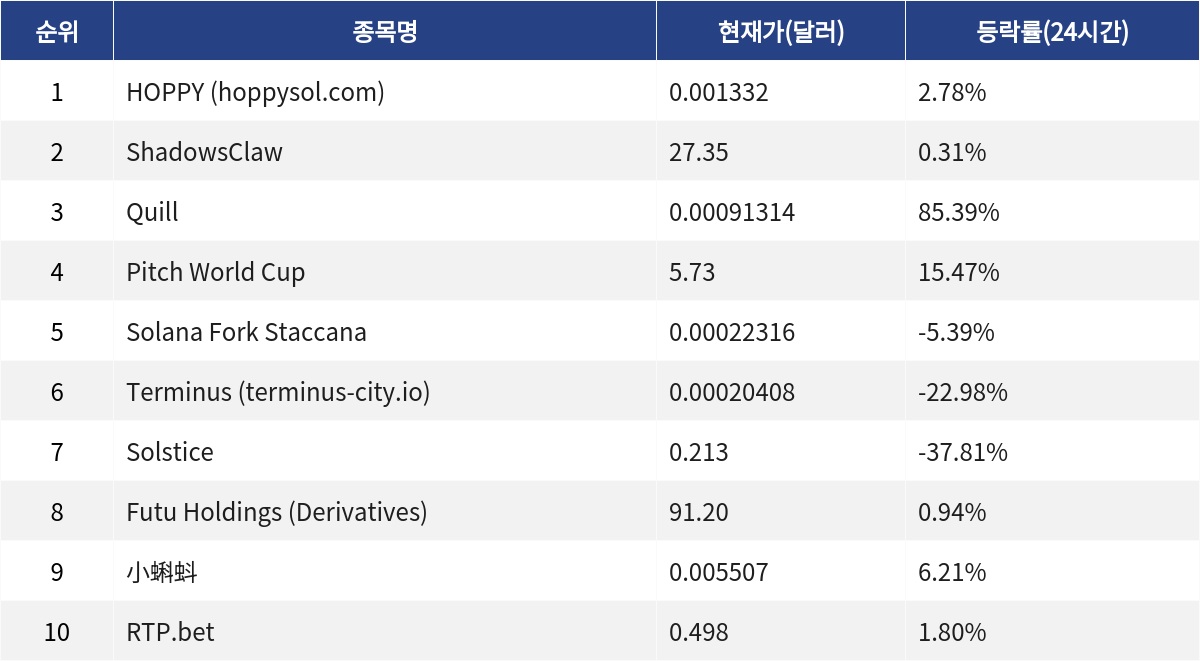Image resolution: width=1200 pixels, height=661 pixels.
Task: Select the Pitch World Cup cell
Action: click(385, 272)
